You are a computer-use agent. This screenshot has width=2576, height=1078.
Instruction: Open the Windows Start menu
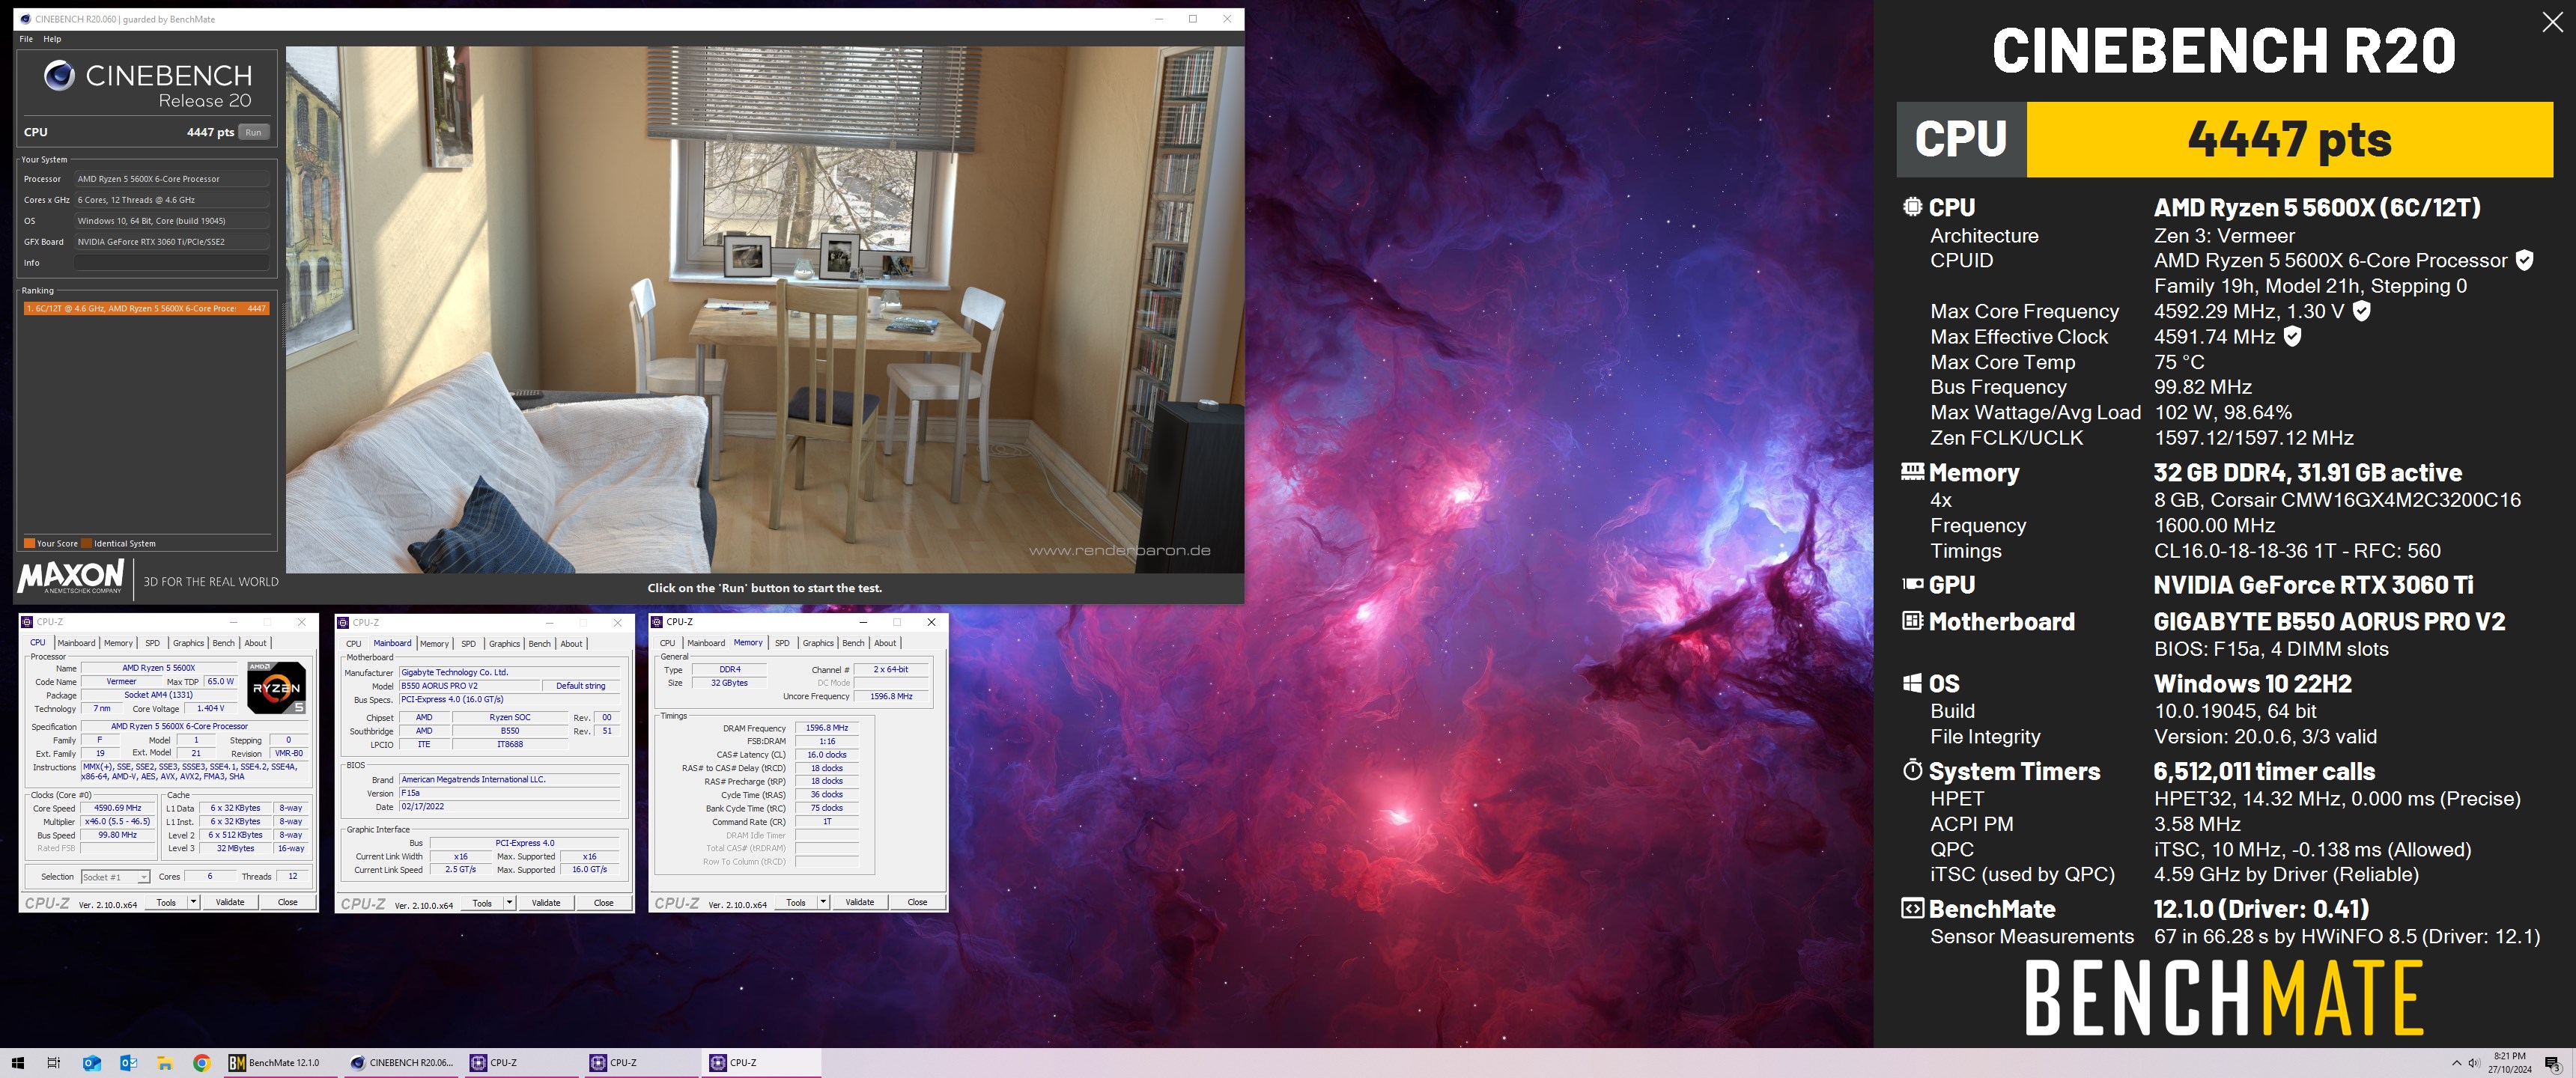pos(17,1063)
